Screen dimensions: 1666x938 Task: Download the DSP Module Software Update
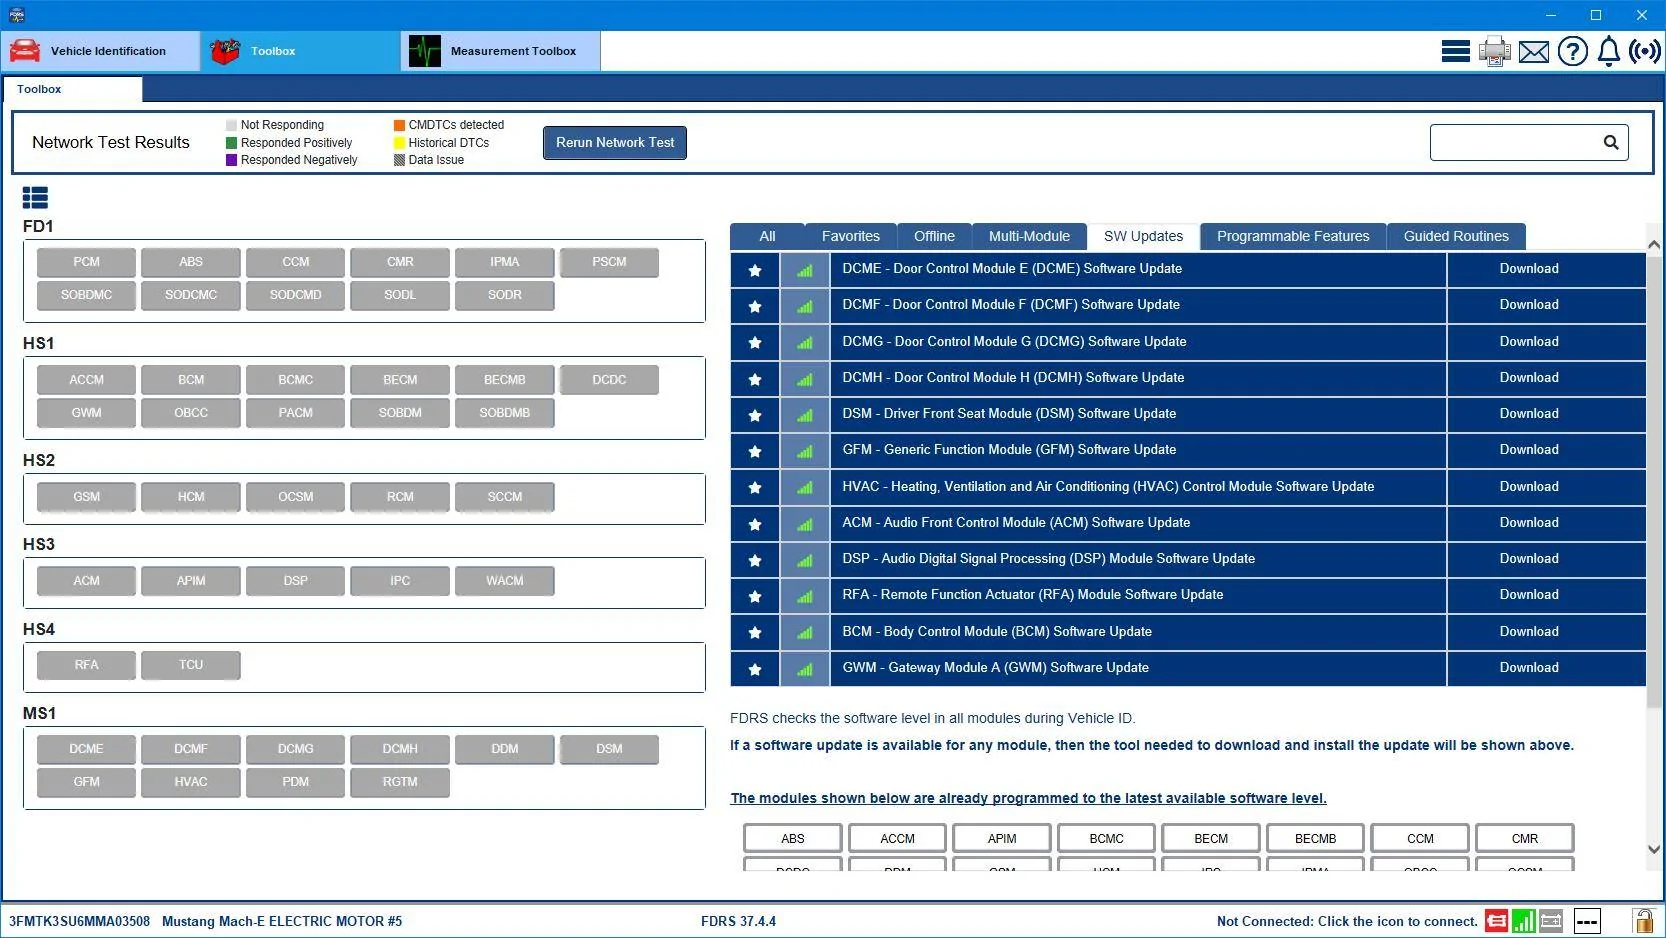(1546, 559)
